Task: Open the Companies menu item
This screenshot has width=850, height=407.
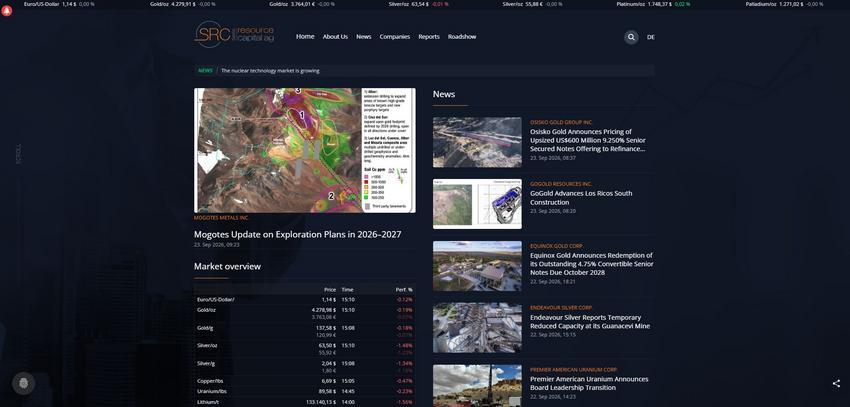Action: [x=395, y=36]
